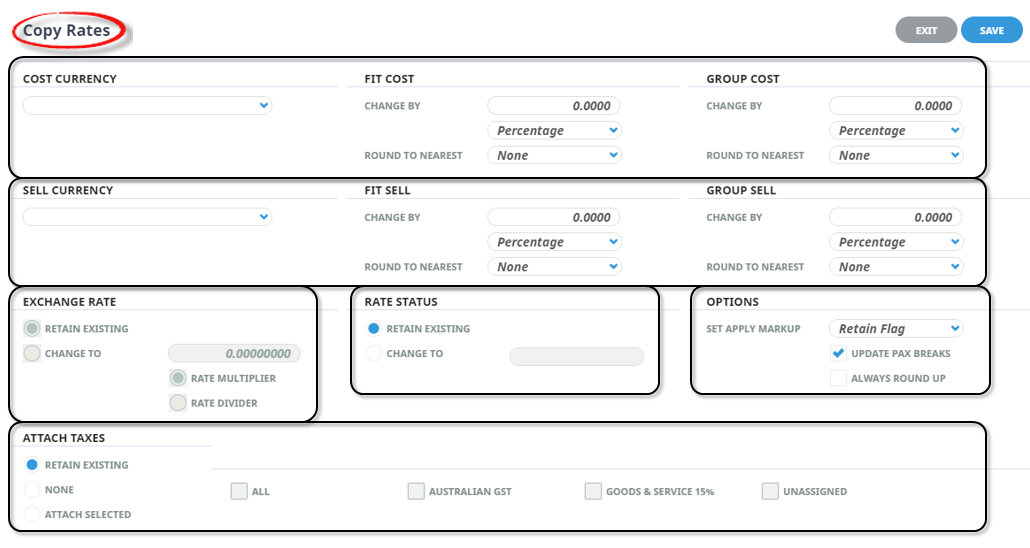Screen dimensions: 1030x548
Task: Select Attach Selected taxes radio button
Action: (x=32, y=514)
